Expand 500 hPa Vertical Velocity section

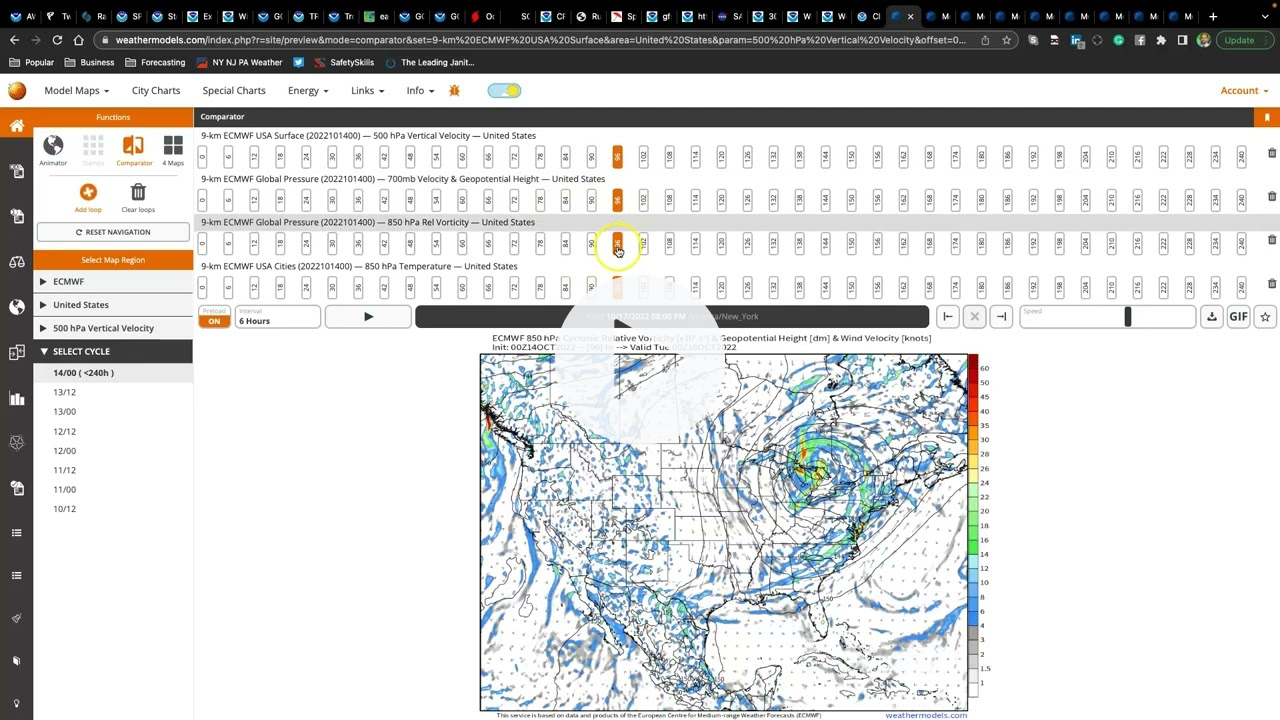click(x=113, y=328)
